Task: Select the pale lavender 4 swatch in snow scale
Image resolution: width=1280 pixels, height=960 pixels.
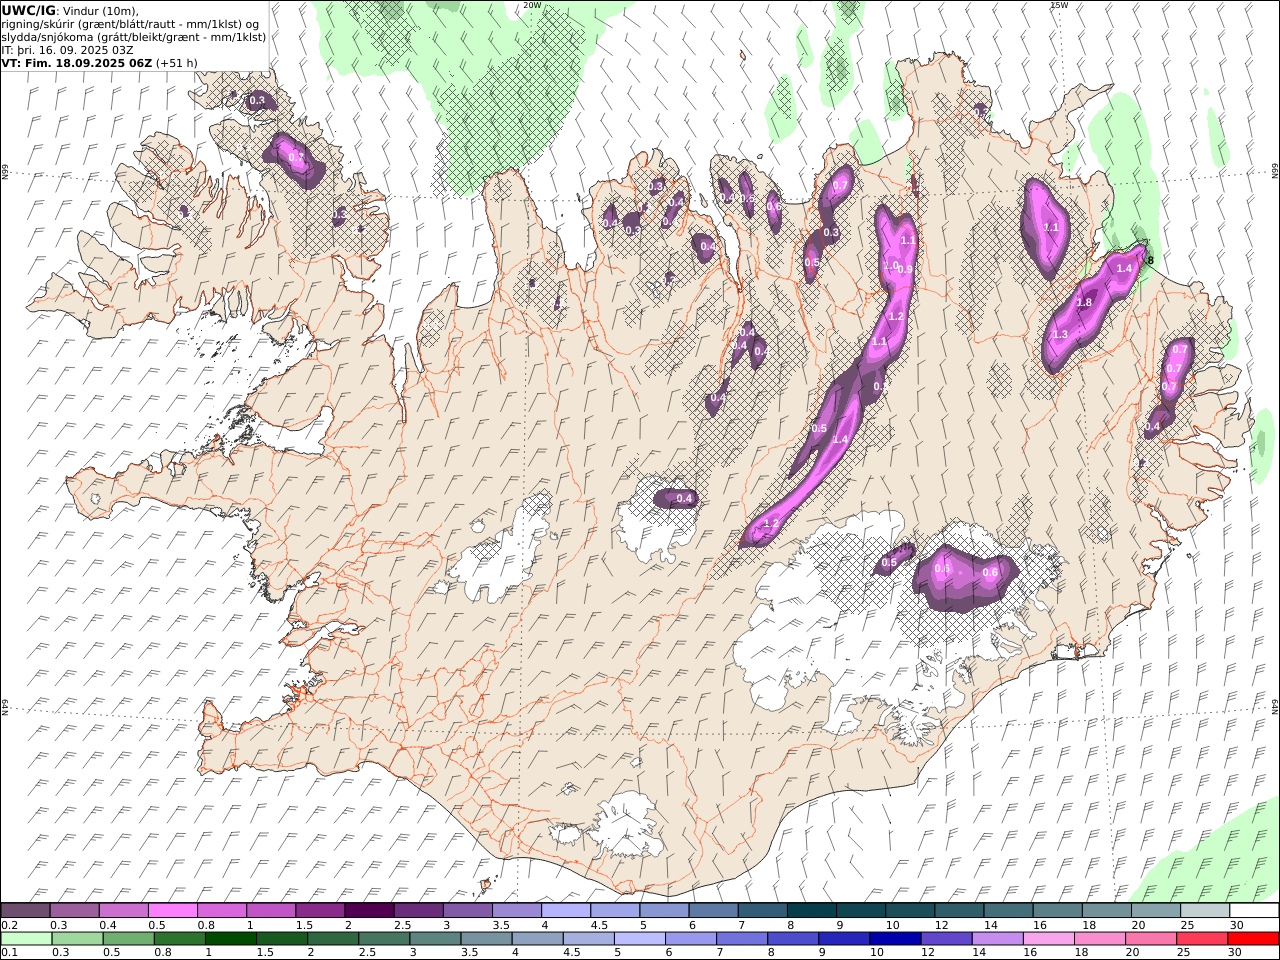Action: (565, 910)
